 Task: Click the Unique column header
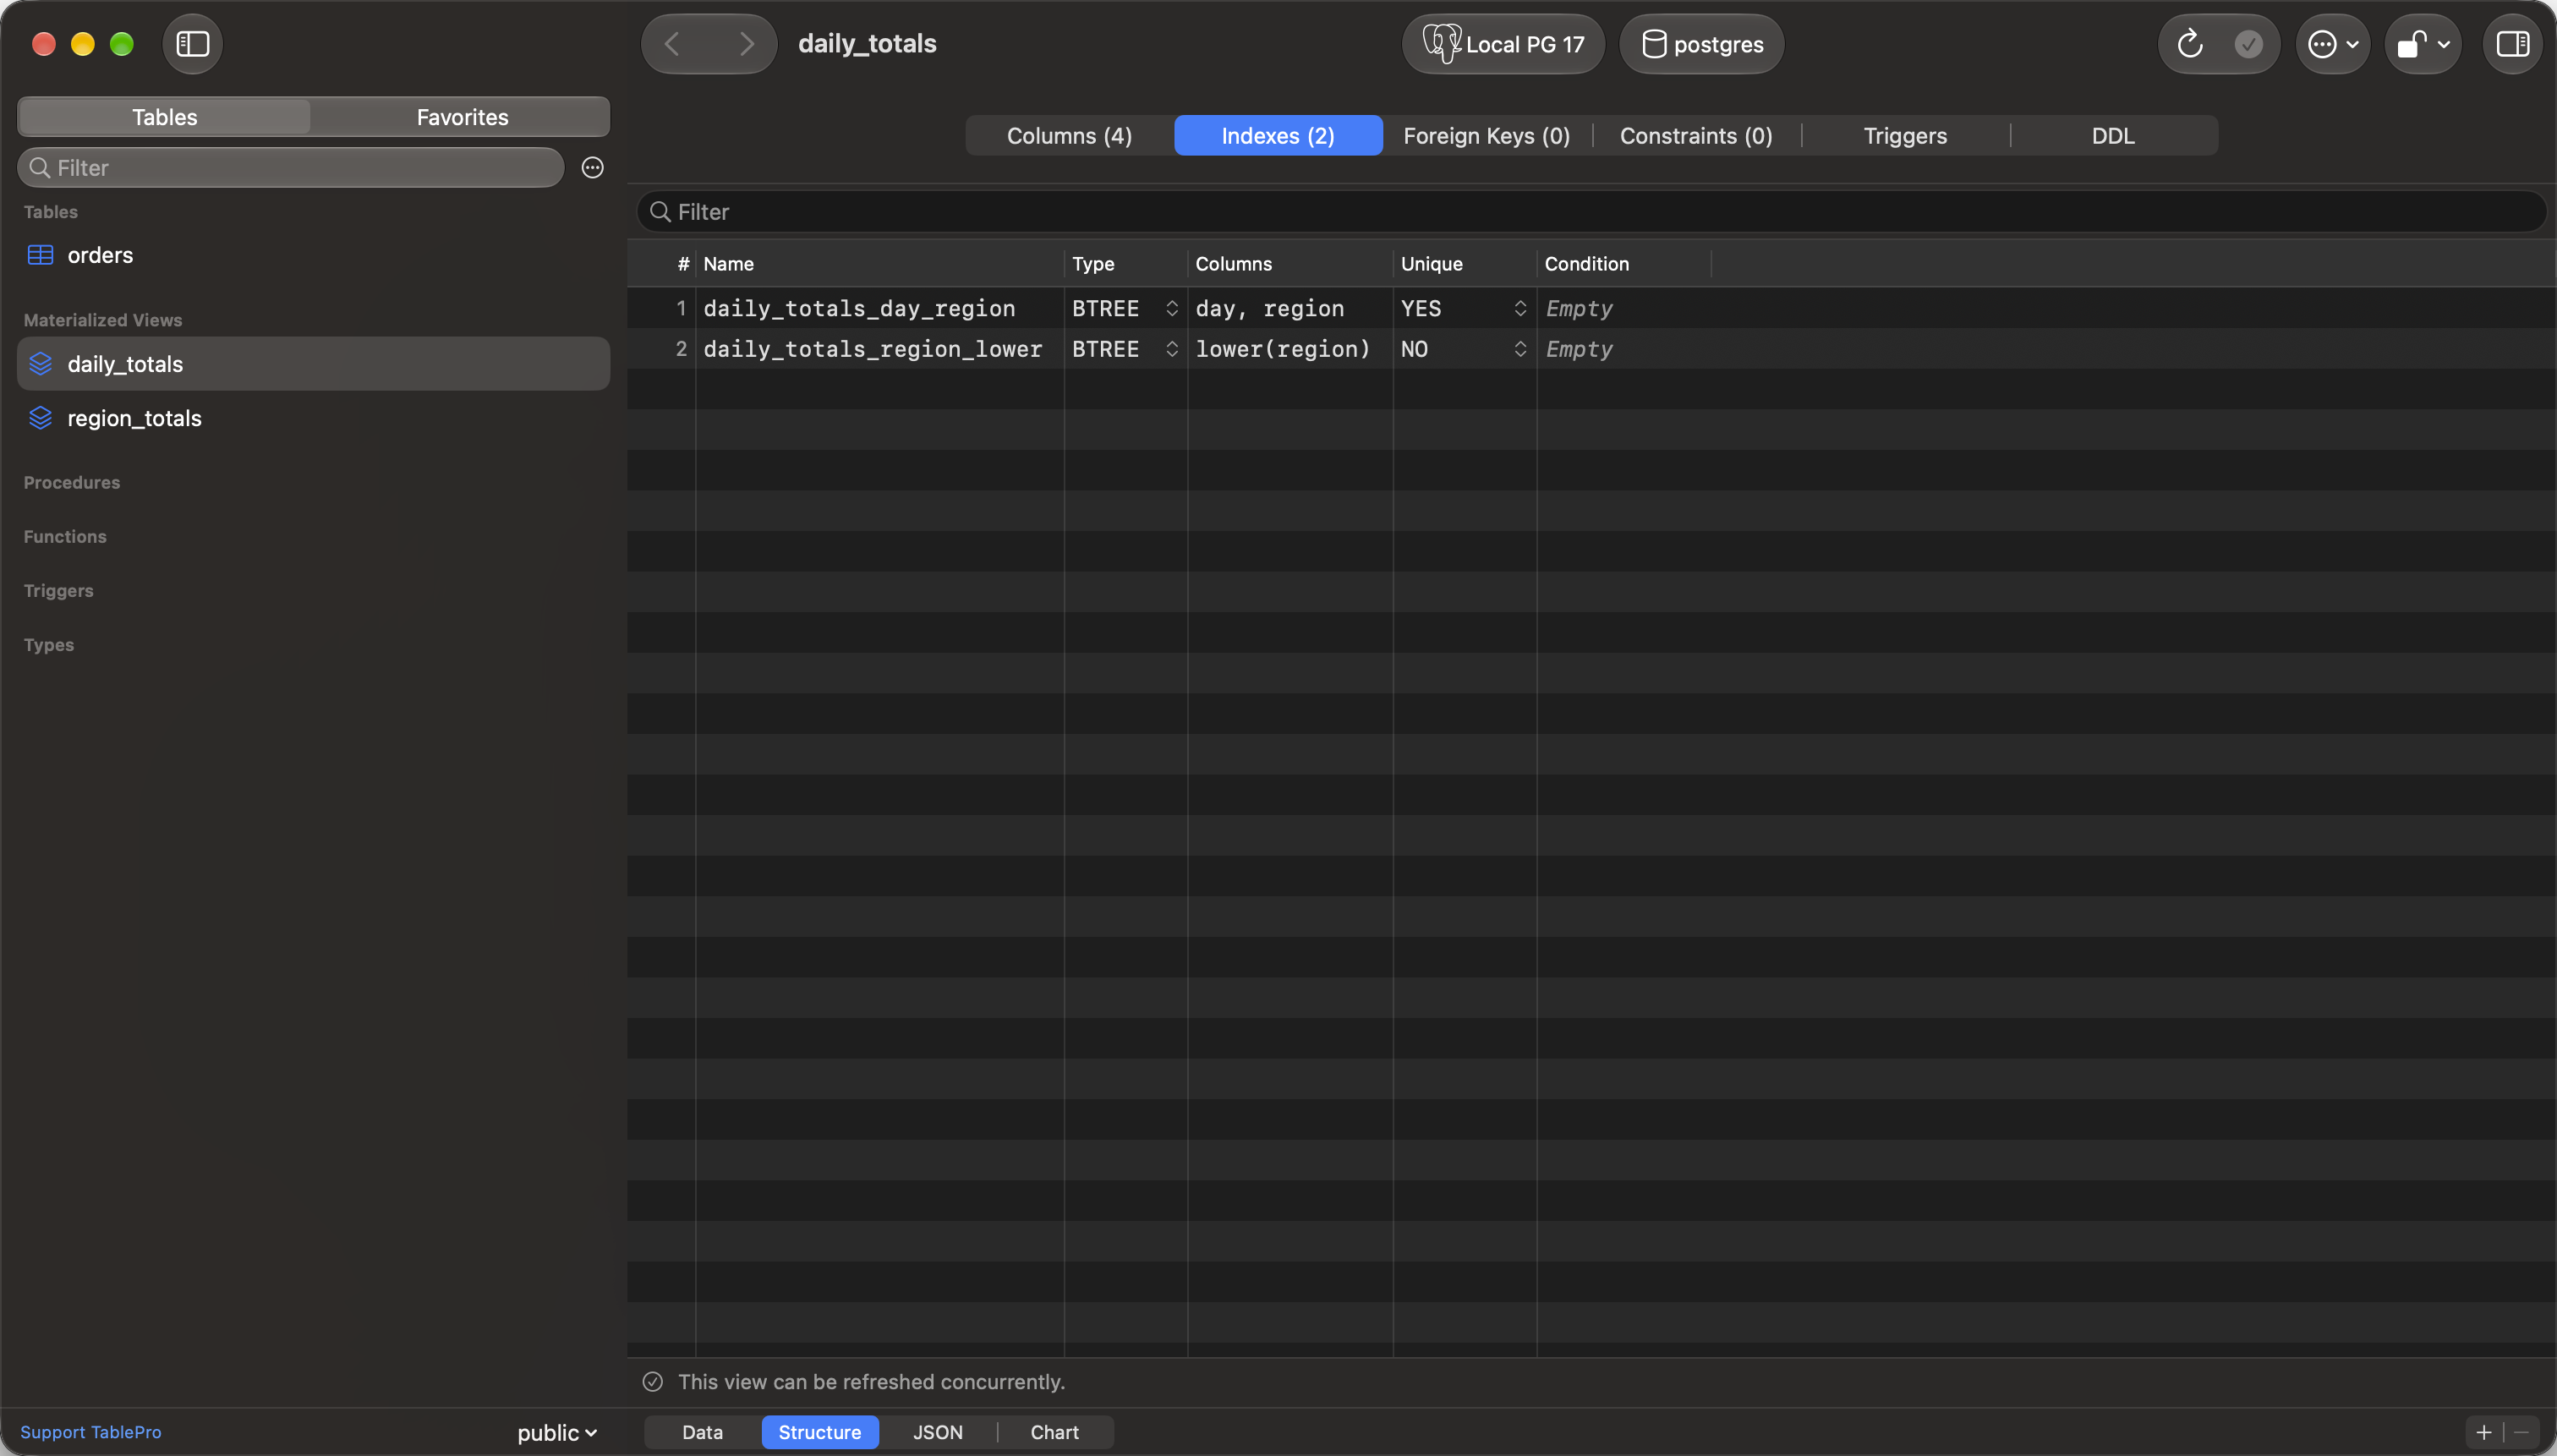[1465, 264]
